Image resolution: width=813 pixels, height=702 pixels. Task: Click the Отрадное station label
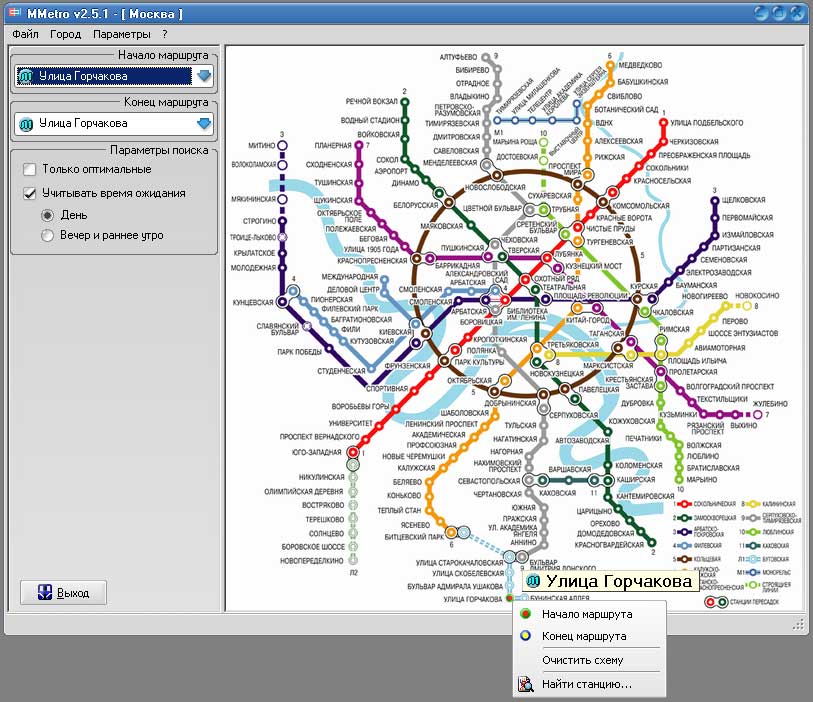click(472, 83)
